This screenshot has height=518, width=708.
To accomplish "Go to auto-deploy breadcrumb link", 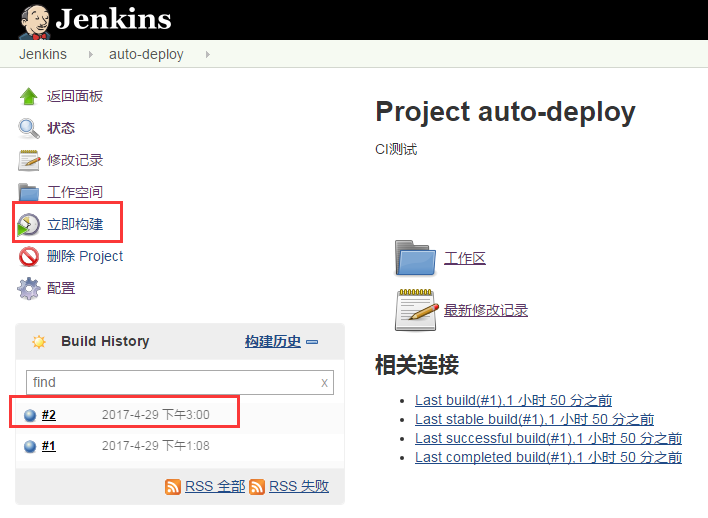I will point(146,55).
